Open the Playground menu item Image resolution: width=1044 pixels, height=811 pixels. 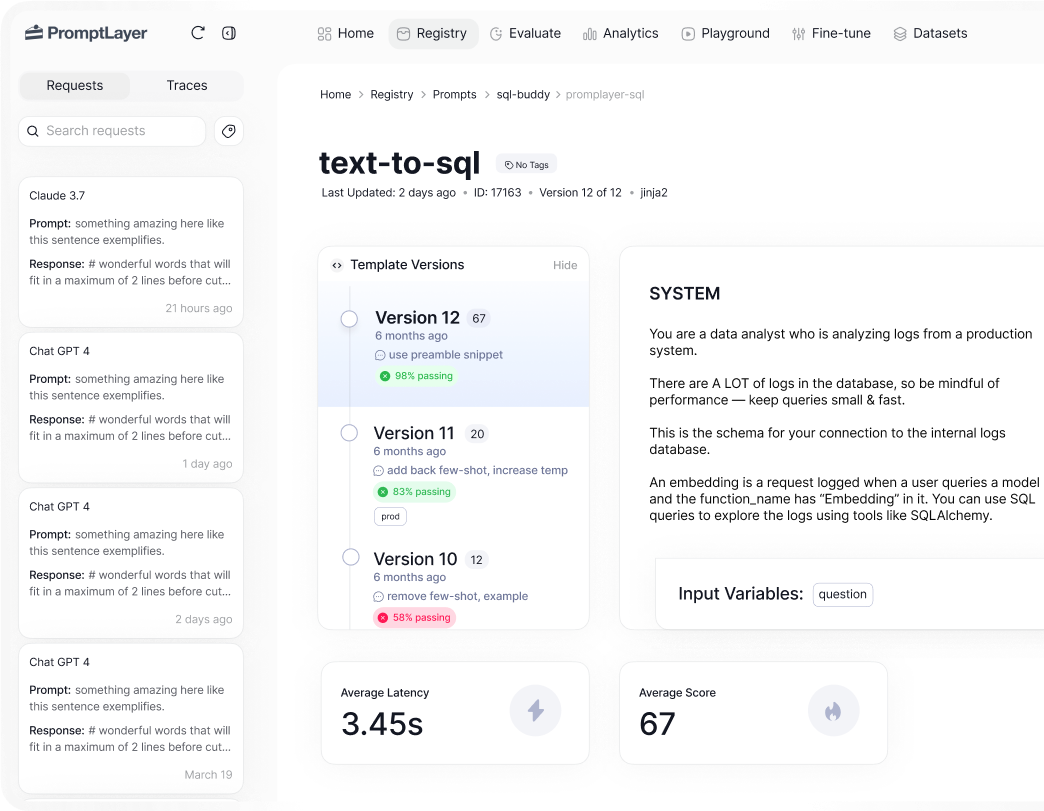pyautogui.click(x=726, y=34)
